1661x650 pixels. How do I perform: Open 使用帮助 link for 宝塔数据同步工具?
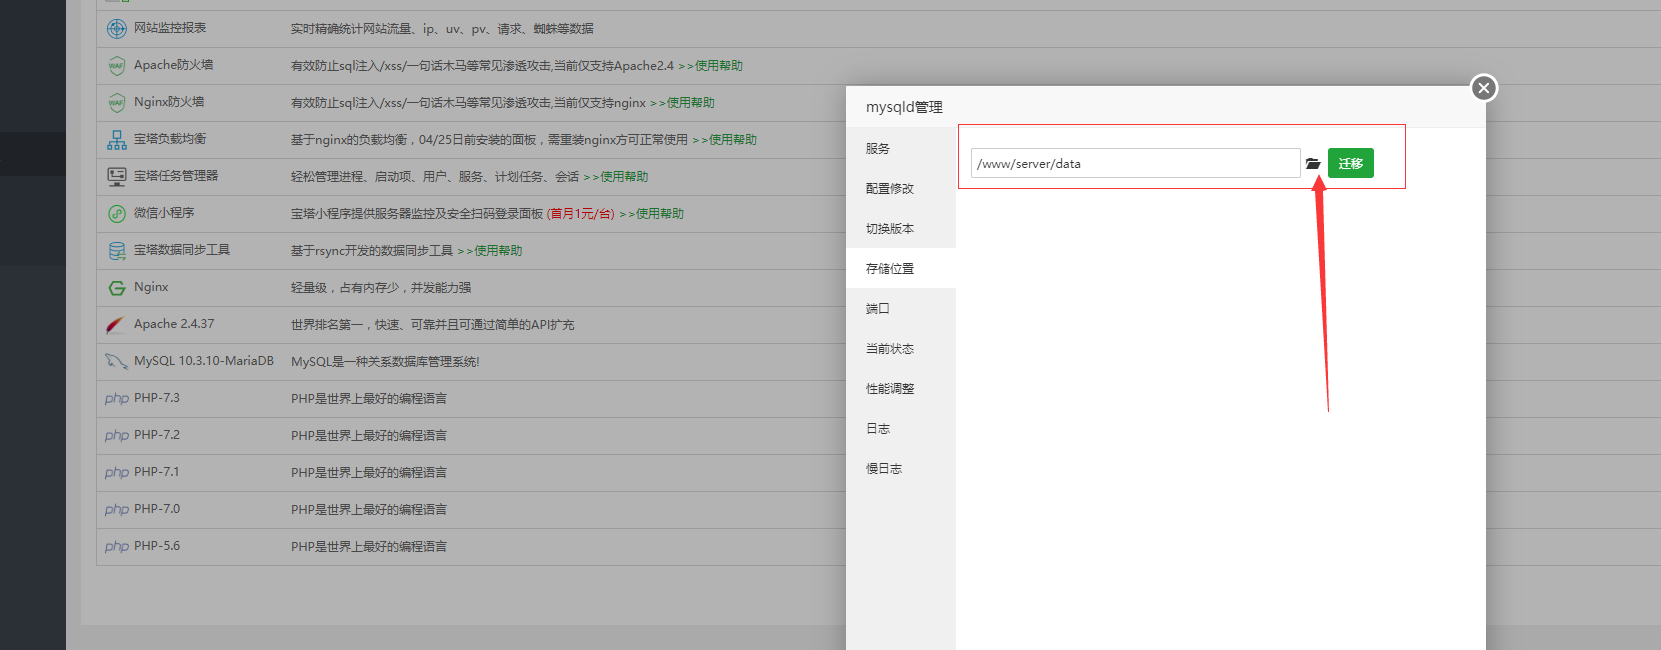click(x=489, y=250)
